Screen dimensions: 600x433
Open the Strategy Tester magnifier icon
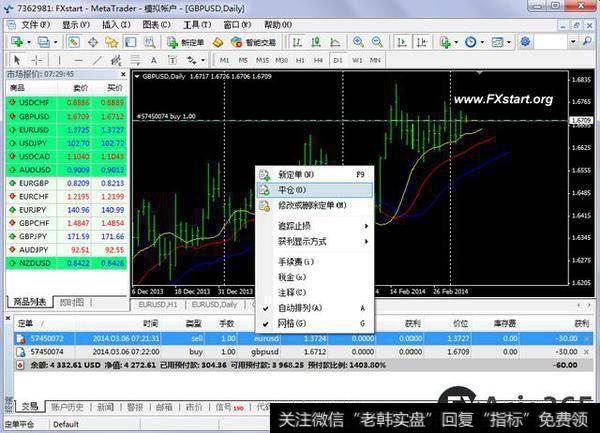pos(149,42)
